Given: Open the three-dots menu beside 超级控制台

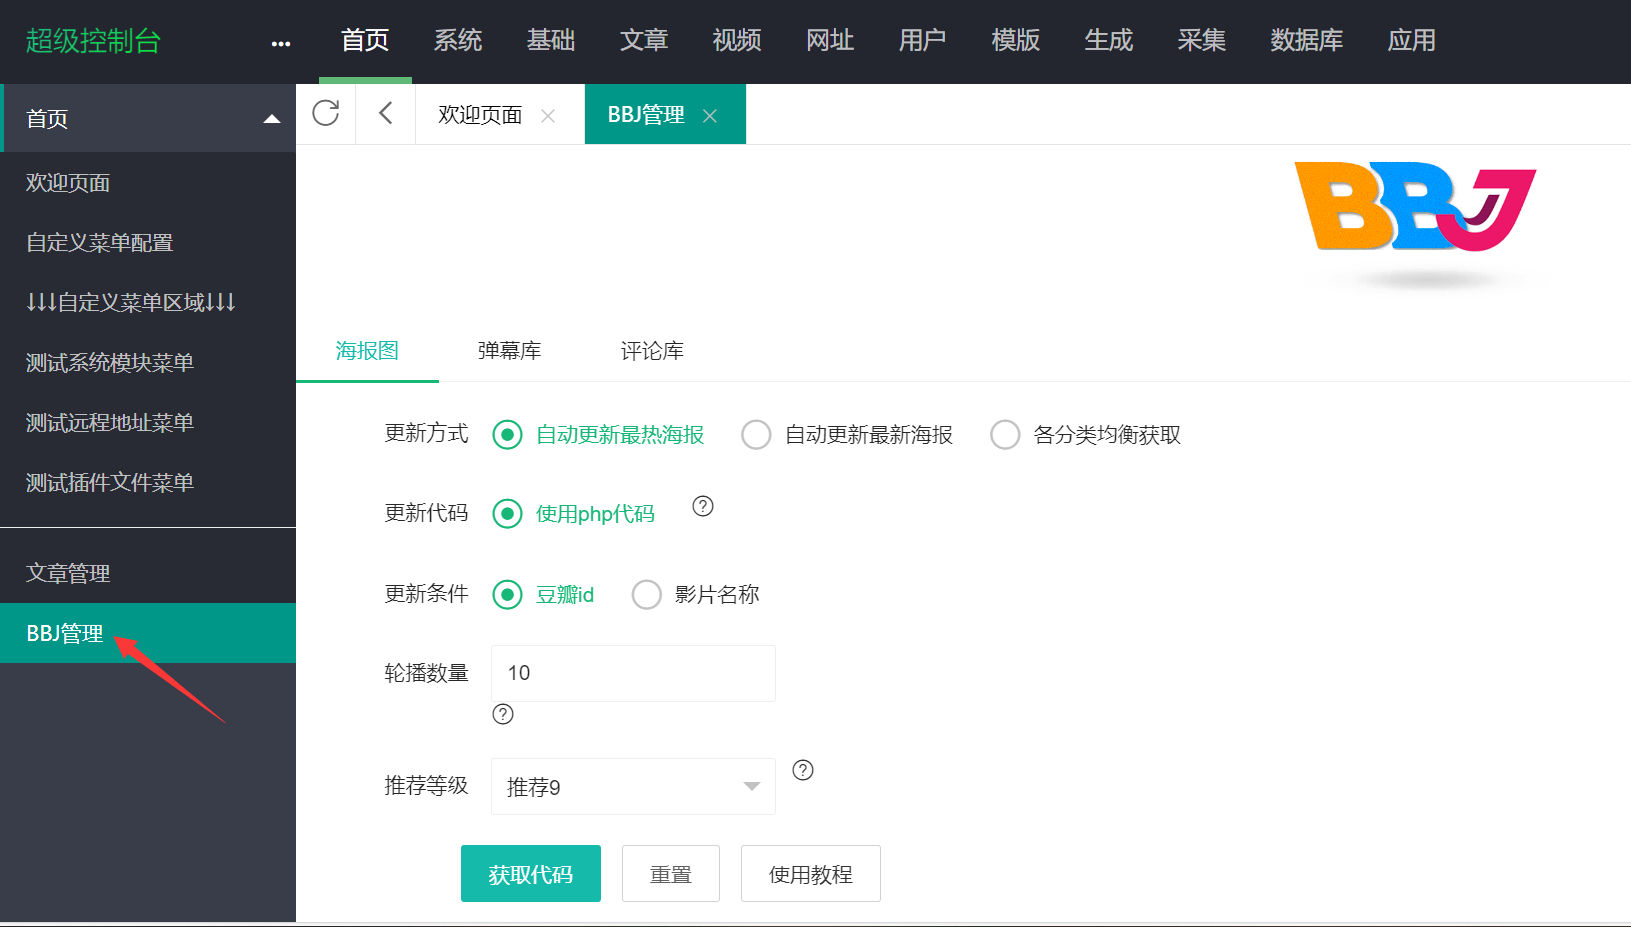Looking at the screenshot, I should pos(281,43).
